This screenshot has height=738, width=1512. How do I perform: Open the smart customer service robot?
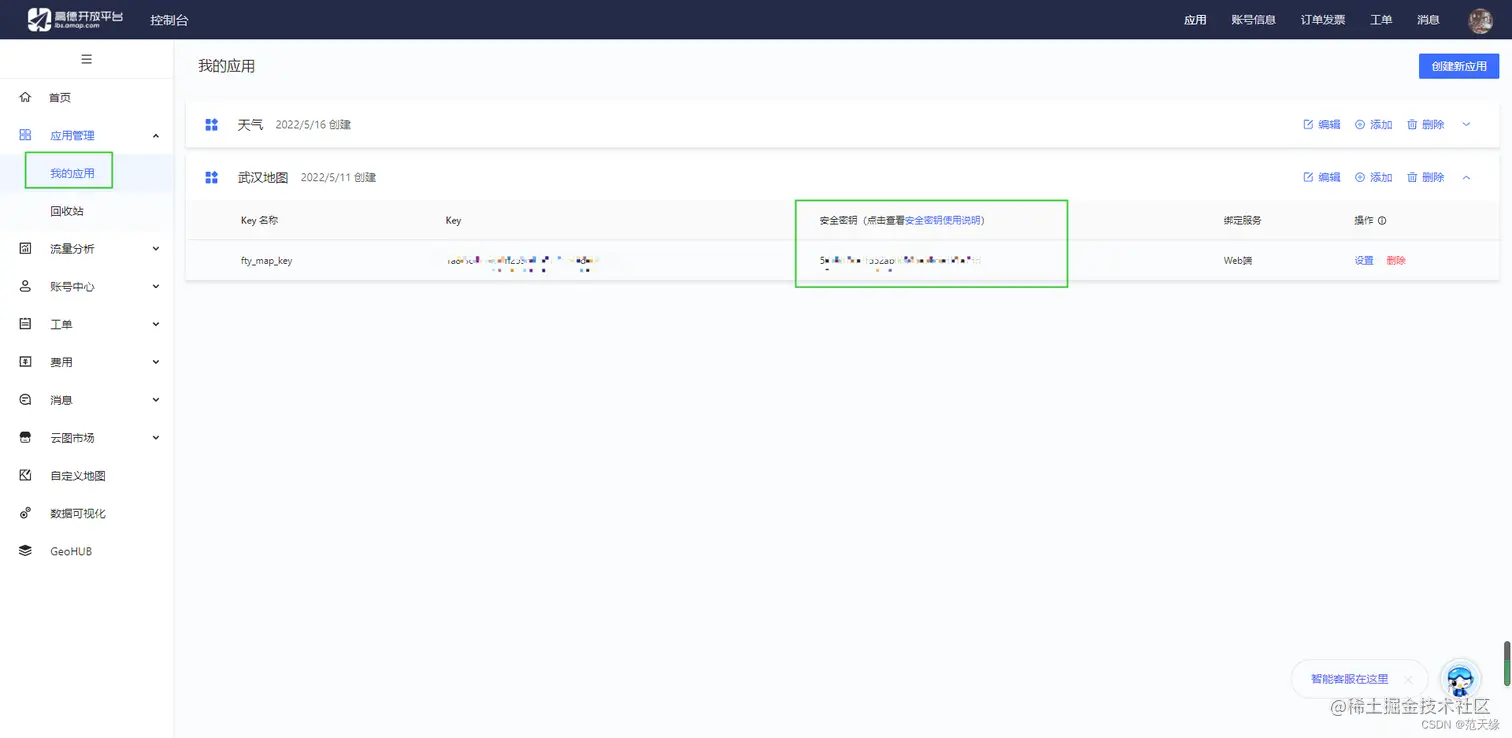coord(1461,678)
